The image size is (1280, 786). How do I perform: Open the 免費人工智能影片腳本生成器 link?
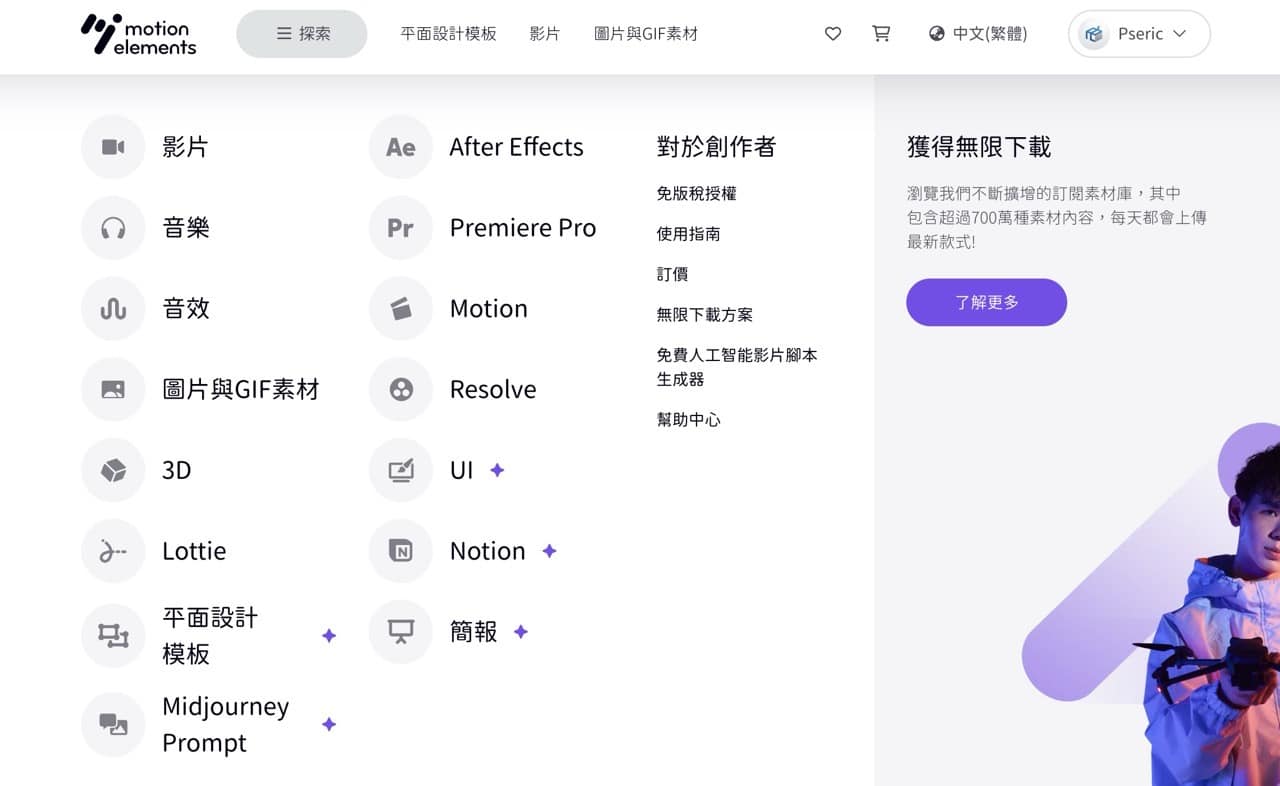[737, 367]
